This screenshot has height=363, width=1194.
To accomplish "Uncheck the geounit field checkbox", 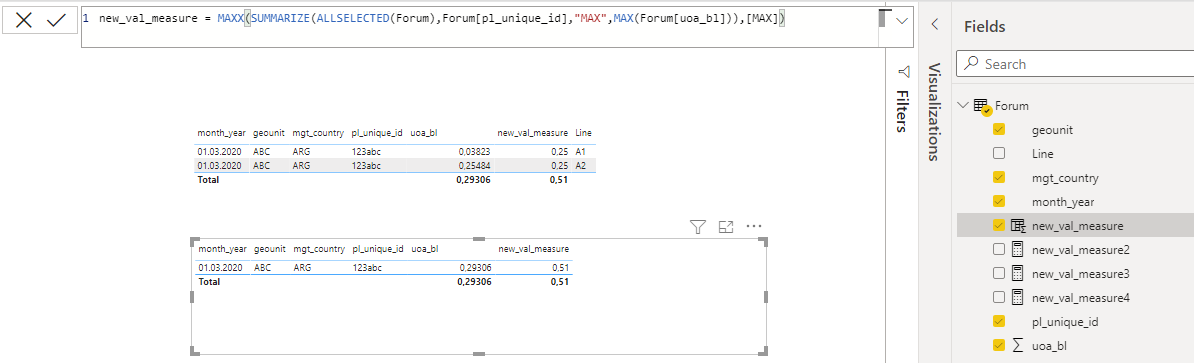I will coord(999,130).
